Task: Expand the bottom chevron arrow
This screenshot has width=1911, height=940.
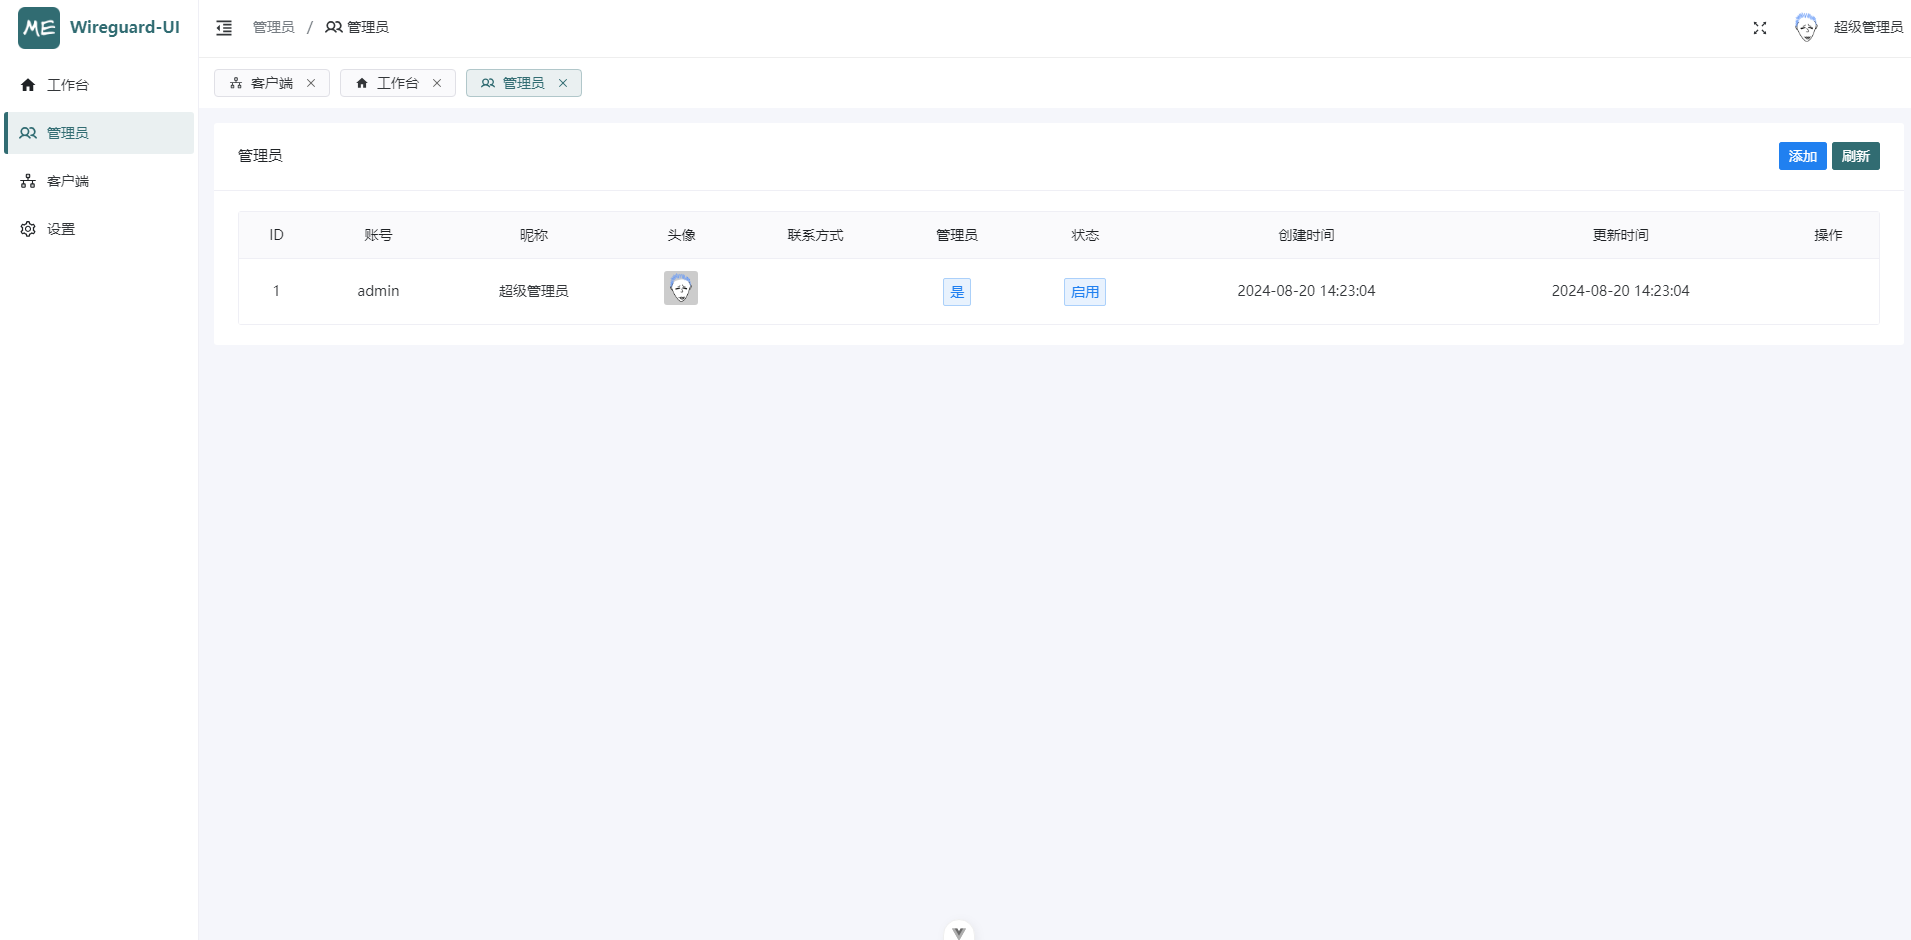Action: [x=958, y=932]
